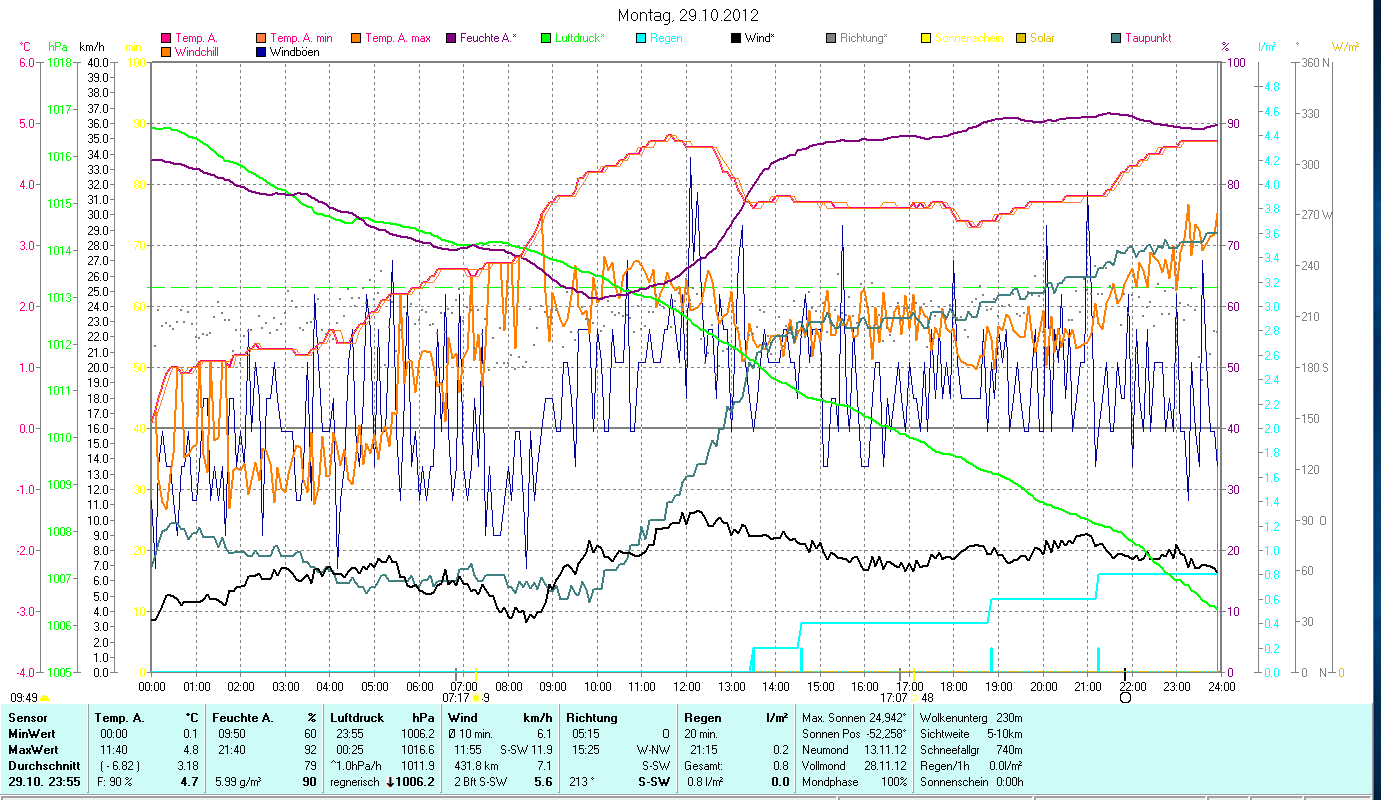Click the 07:17 sunrise time marker

[x=455, y=697]
